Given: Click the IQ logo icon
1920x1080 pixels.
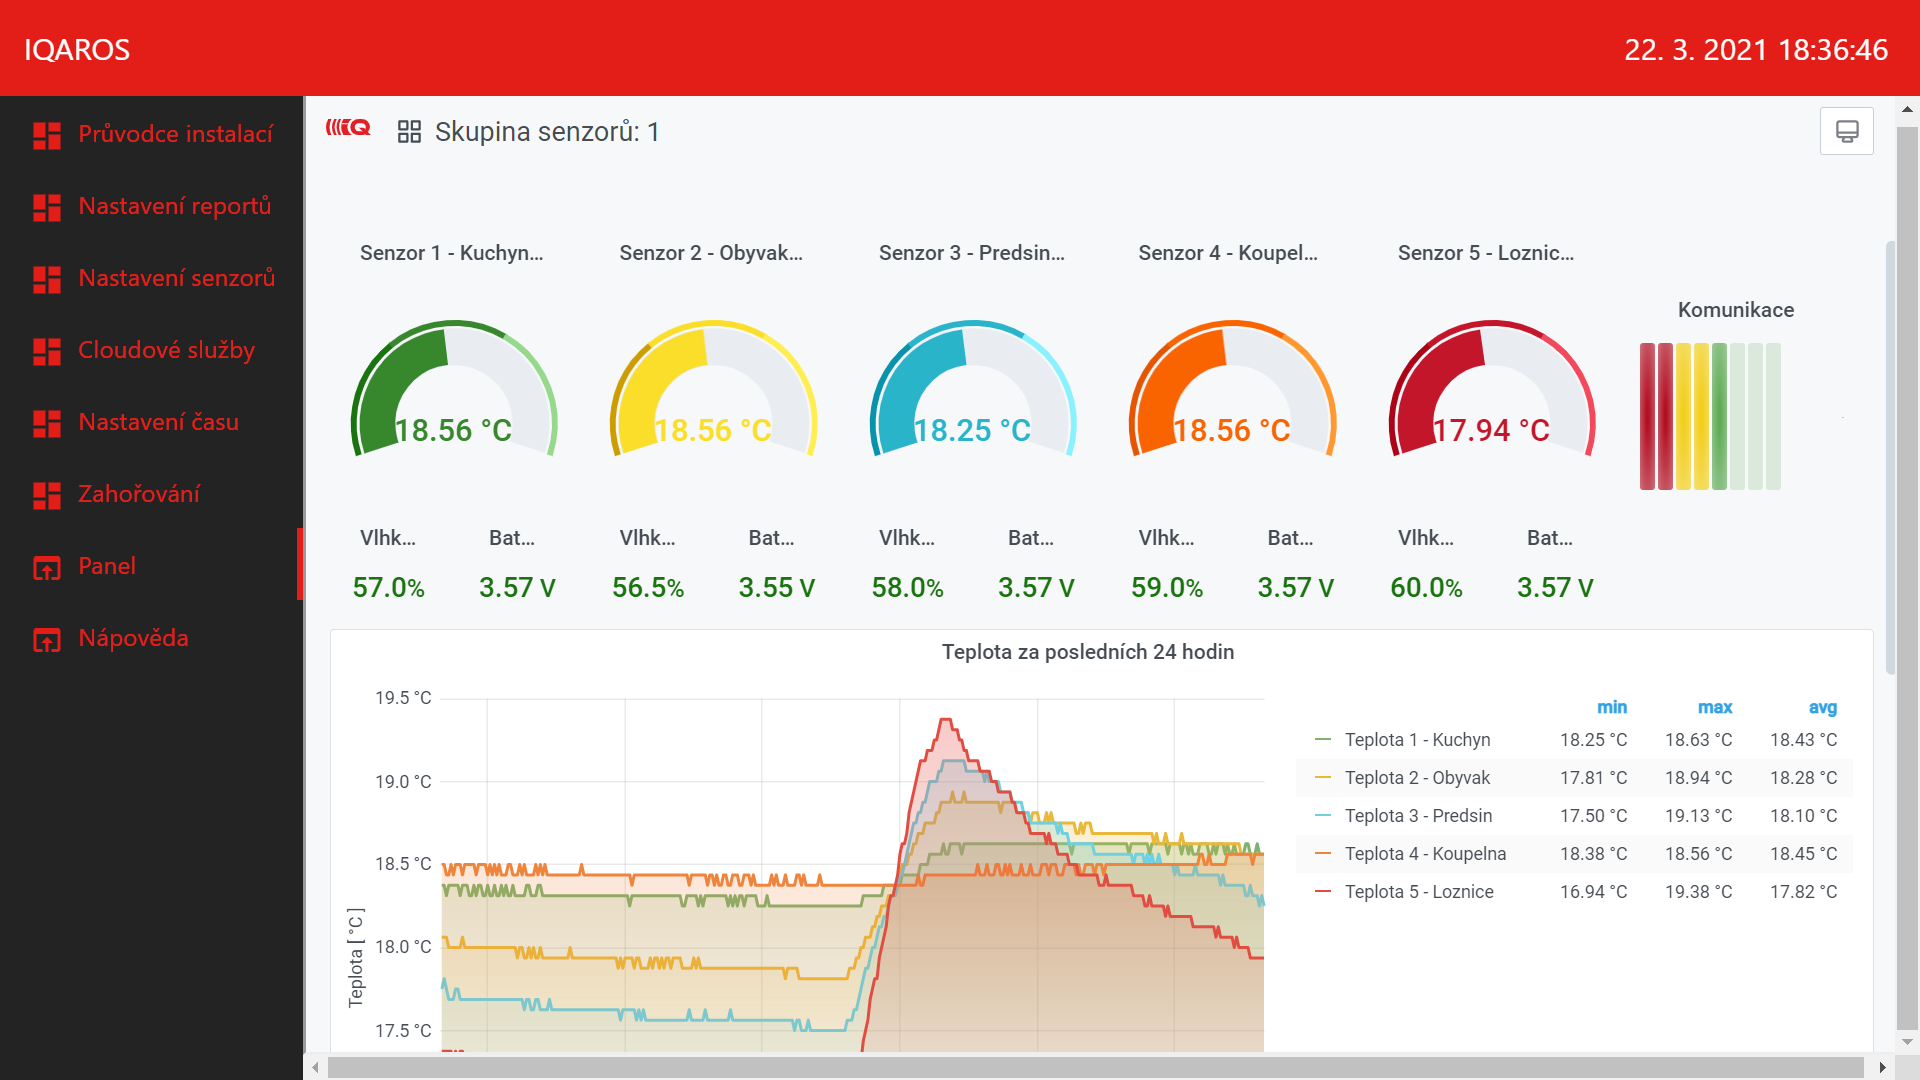Looking at the screenshot, I should click(348, 128).
